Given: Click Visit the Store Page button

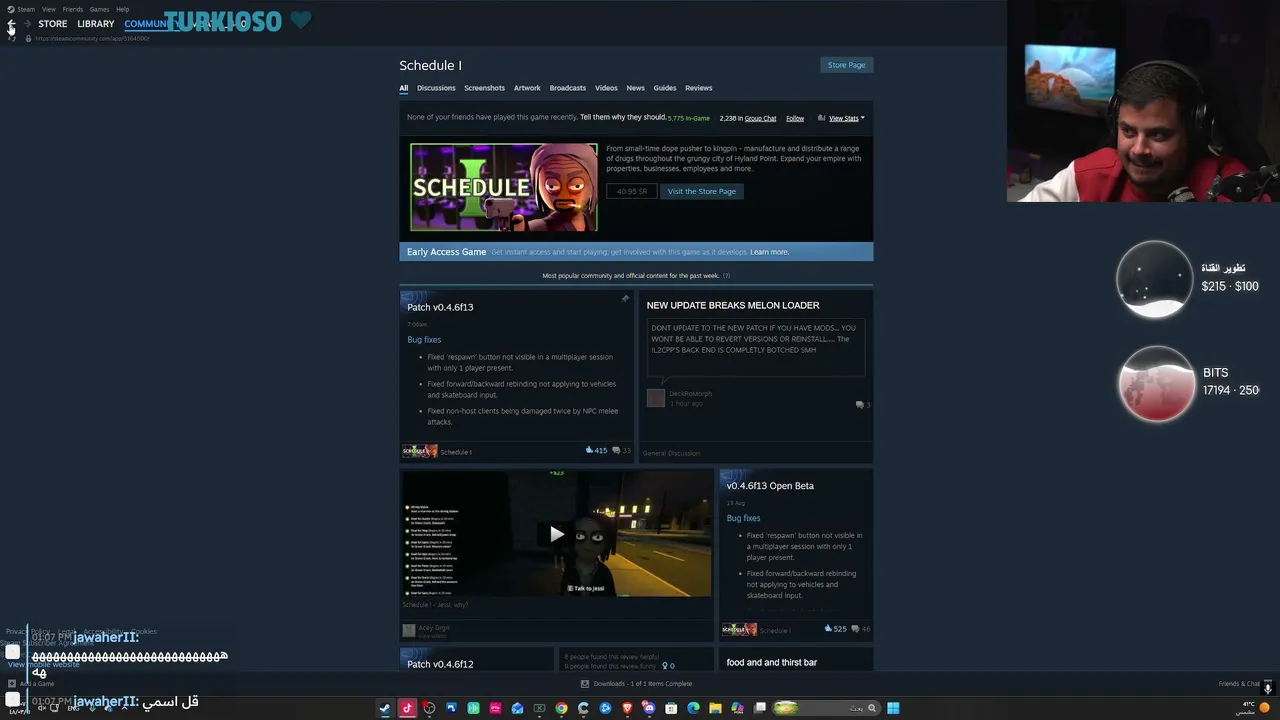Looking at the screenshot, I should coord(702,191).
